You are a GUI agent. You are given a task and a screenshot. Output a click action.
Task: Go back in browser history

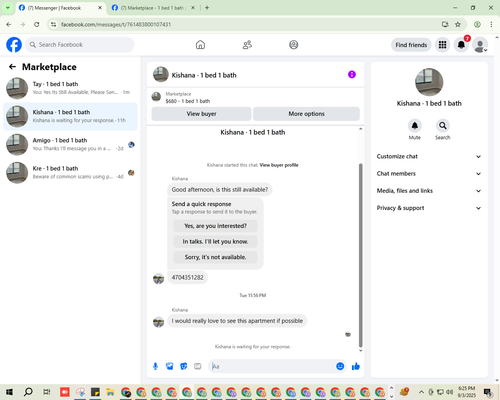[9, 24]
